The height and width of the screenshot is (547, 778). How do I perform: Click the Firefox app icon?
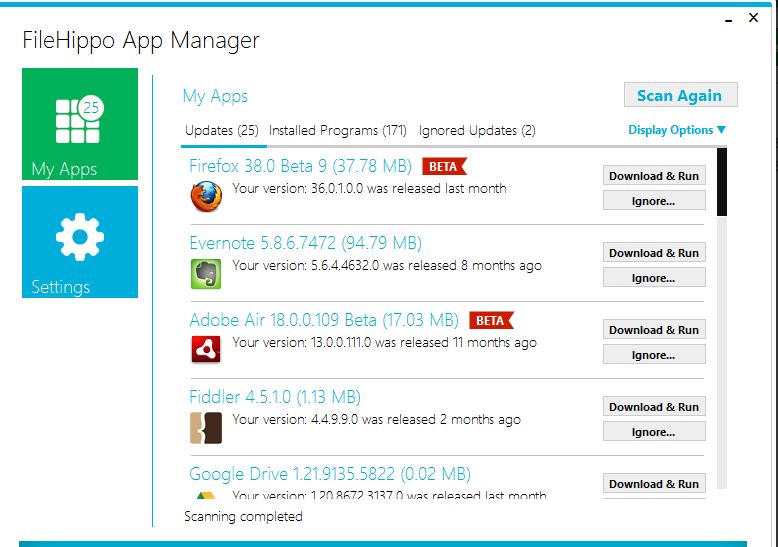(206, 197)
